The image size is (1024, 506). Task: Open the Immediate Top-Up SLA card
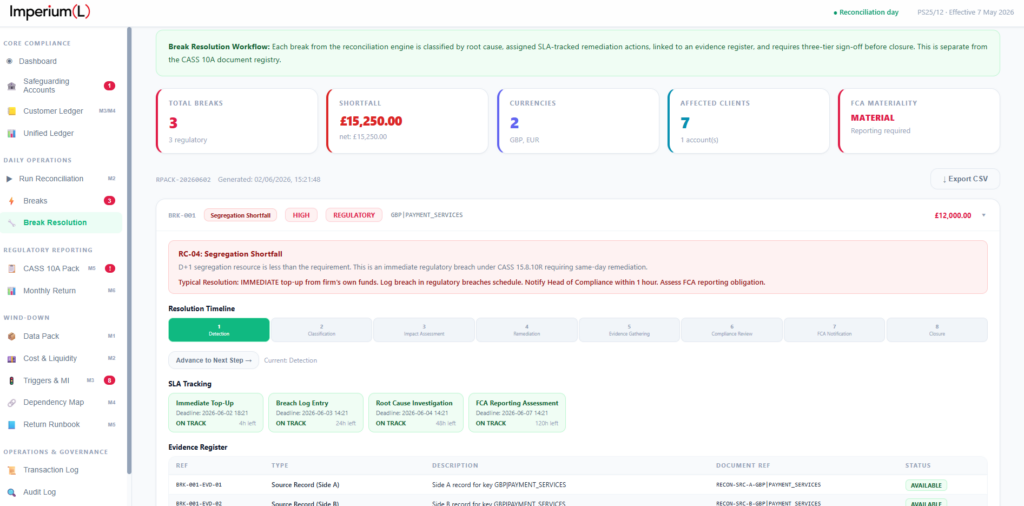[x=216, y=413]
